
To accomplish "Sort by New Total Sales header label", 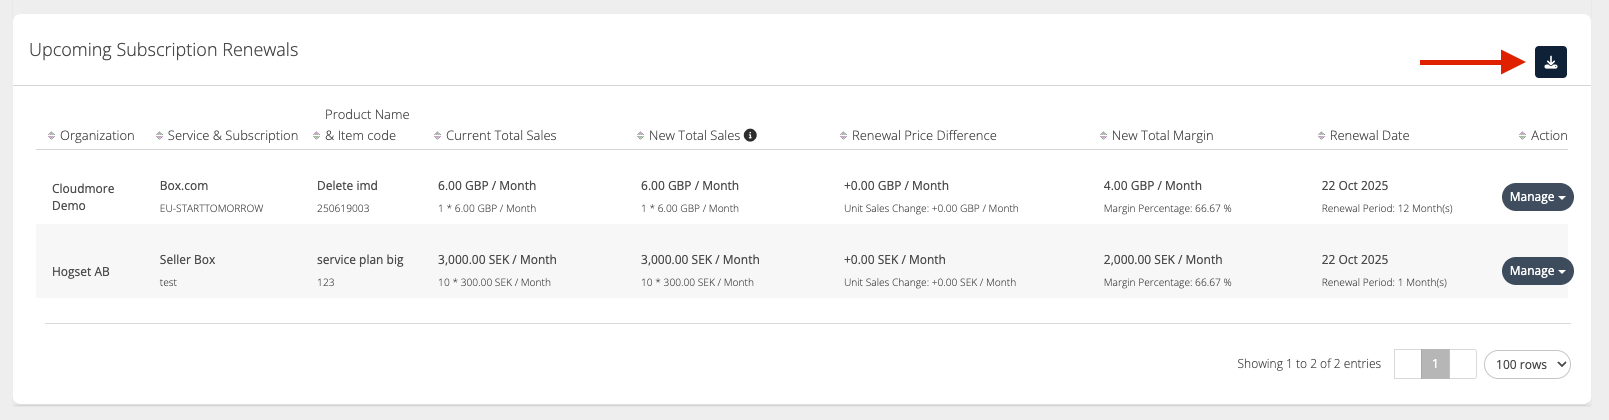I will [x=694, y=136].
